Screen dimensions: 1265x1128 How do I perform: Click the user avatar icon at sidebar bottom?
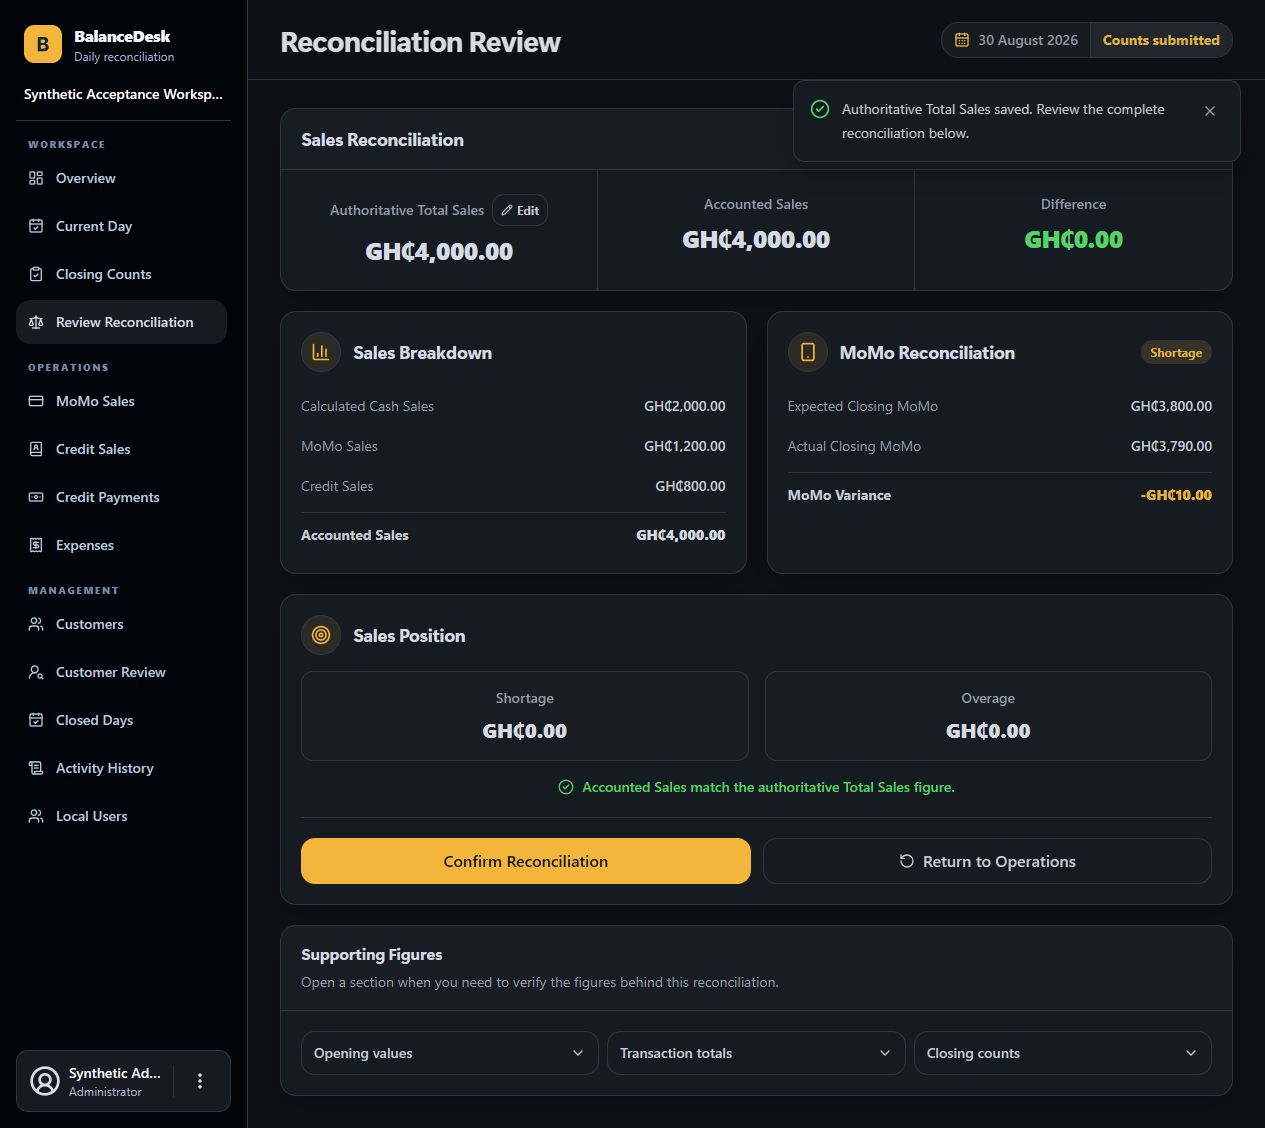(45, 1081)
